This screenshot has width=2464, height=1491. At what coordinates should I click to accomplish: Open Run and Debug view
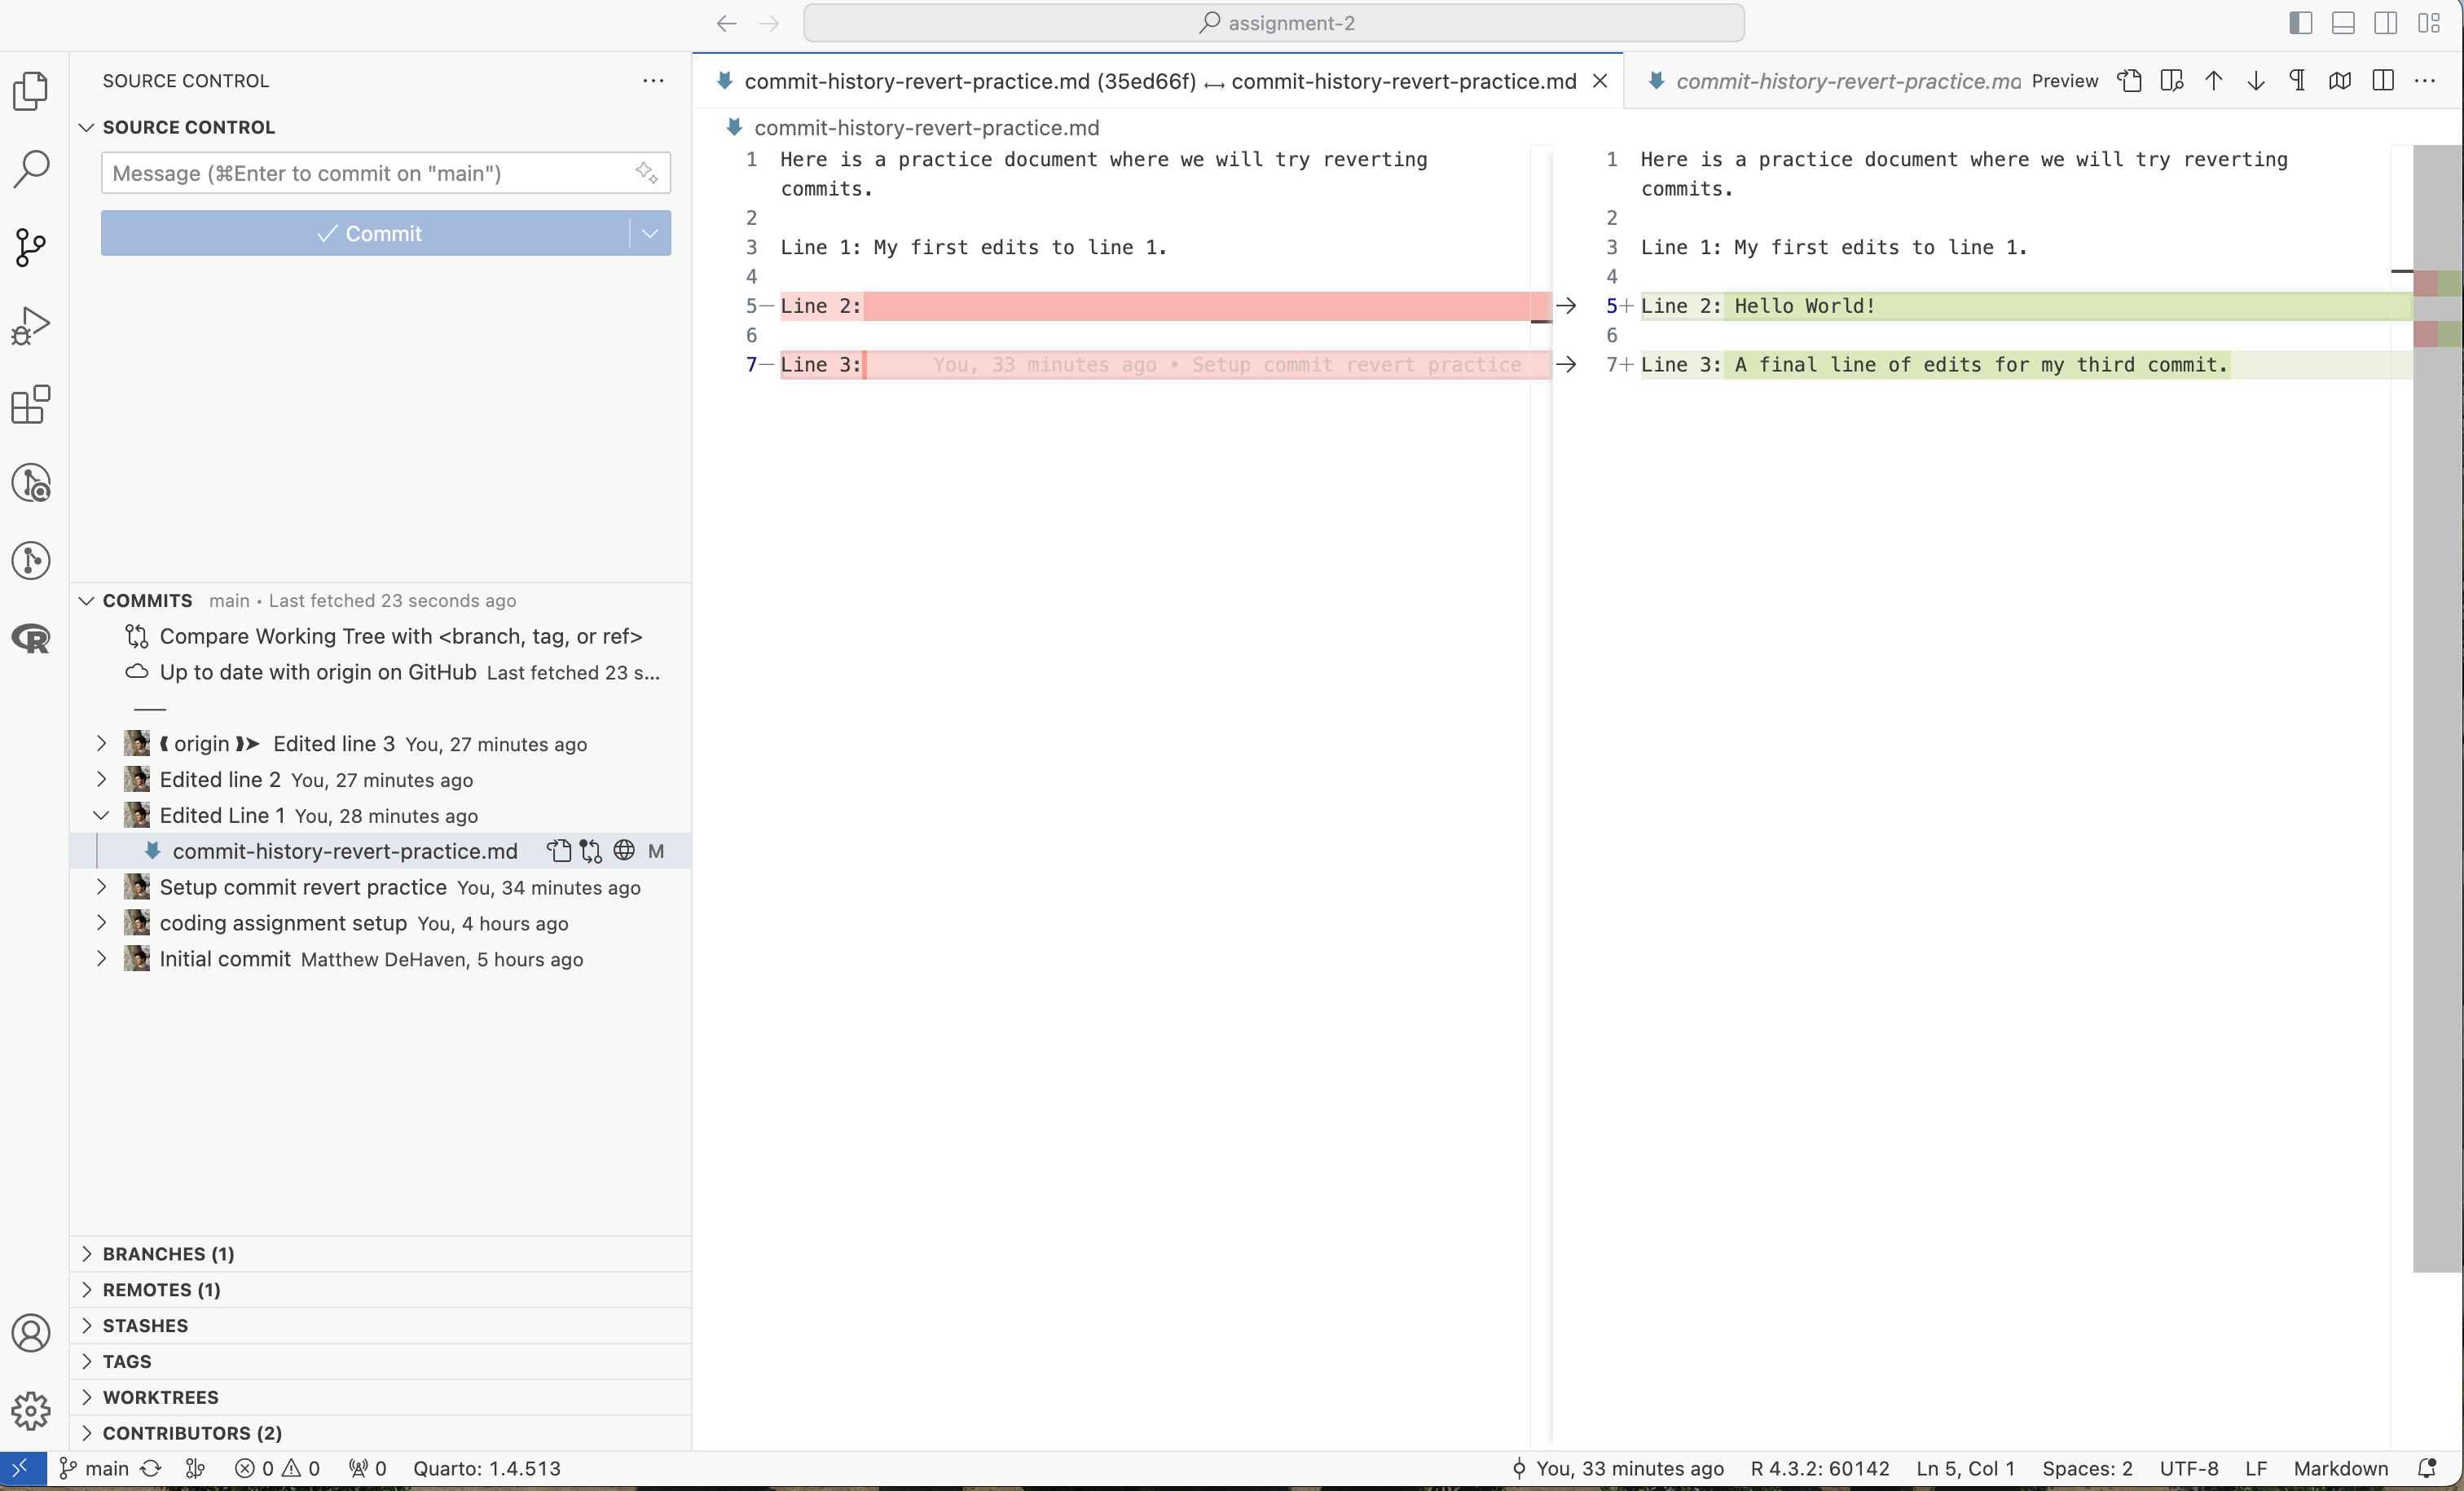[31, 326]
